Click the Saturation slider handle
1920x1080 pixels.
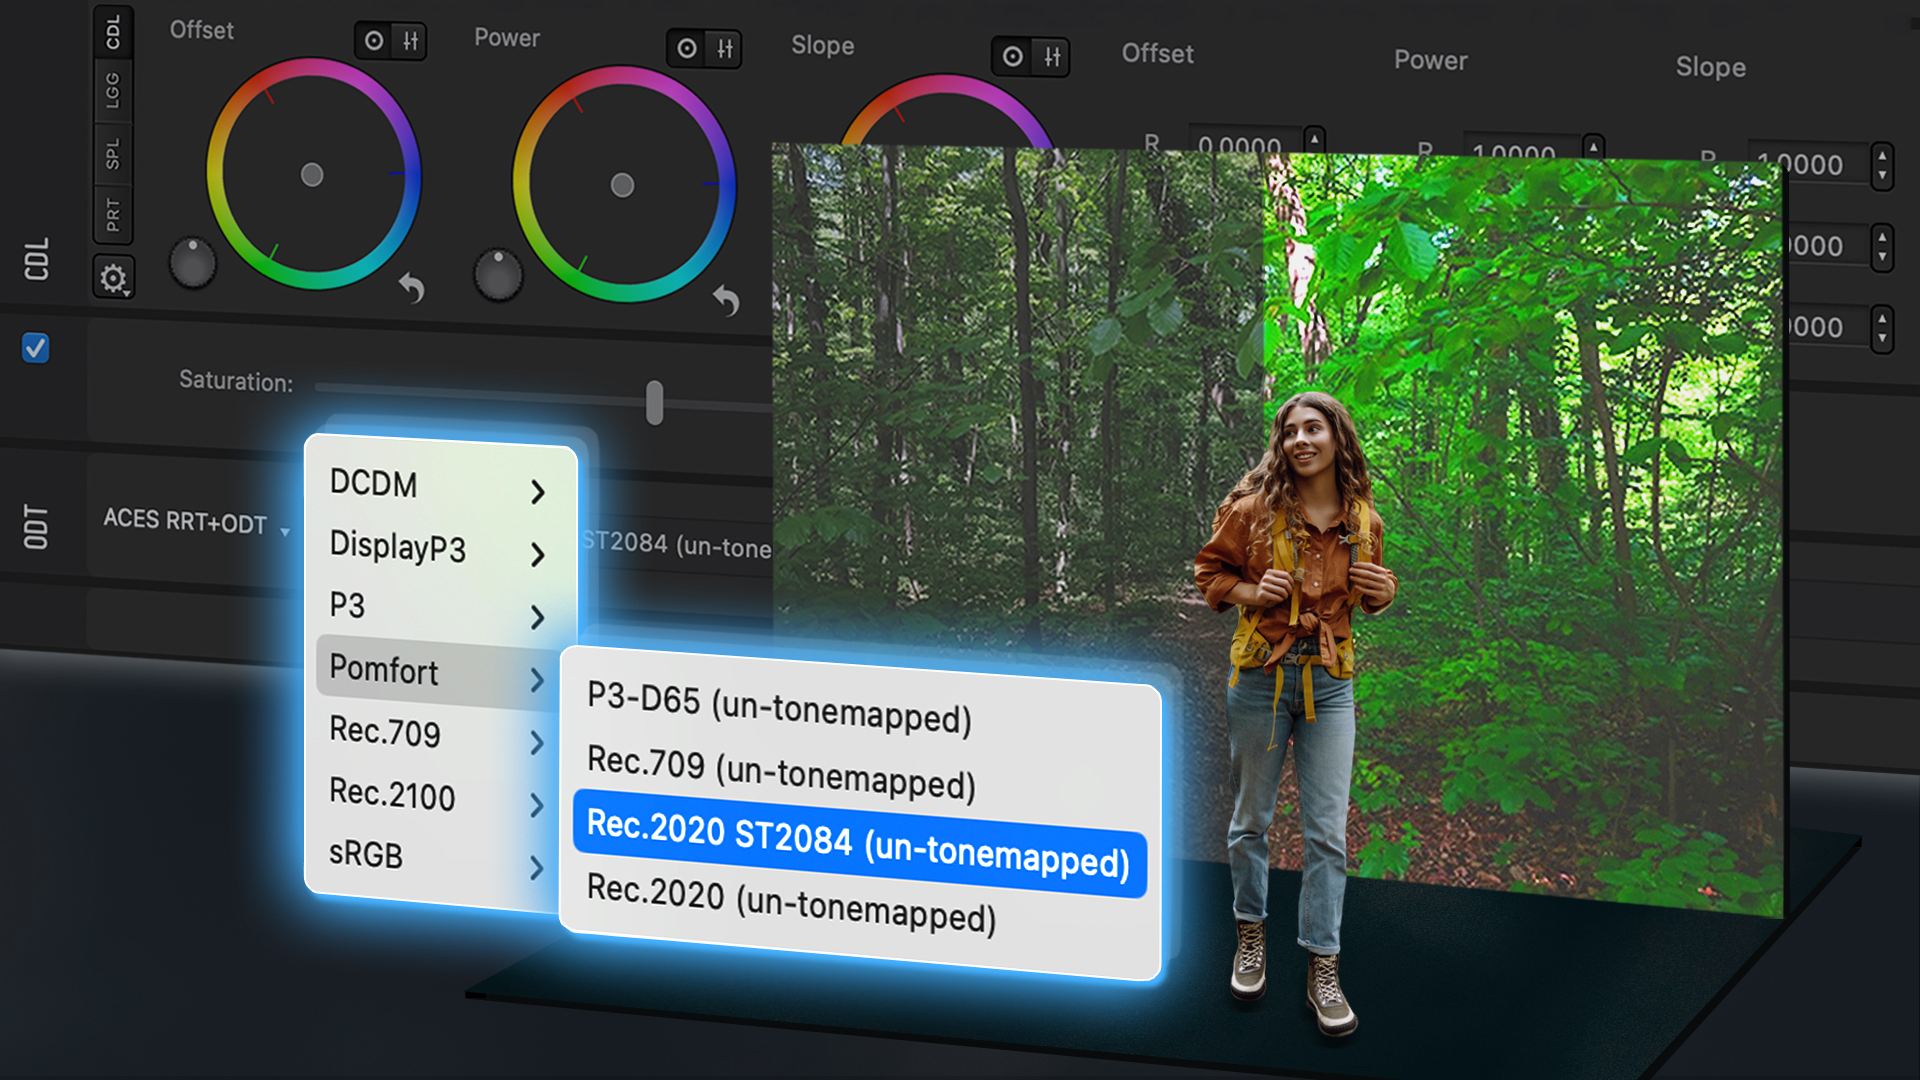coord(654,402)
